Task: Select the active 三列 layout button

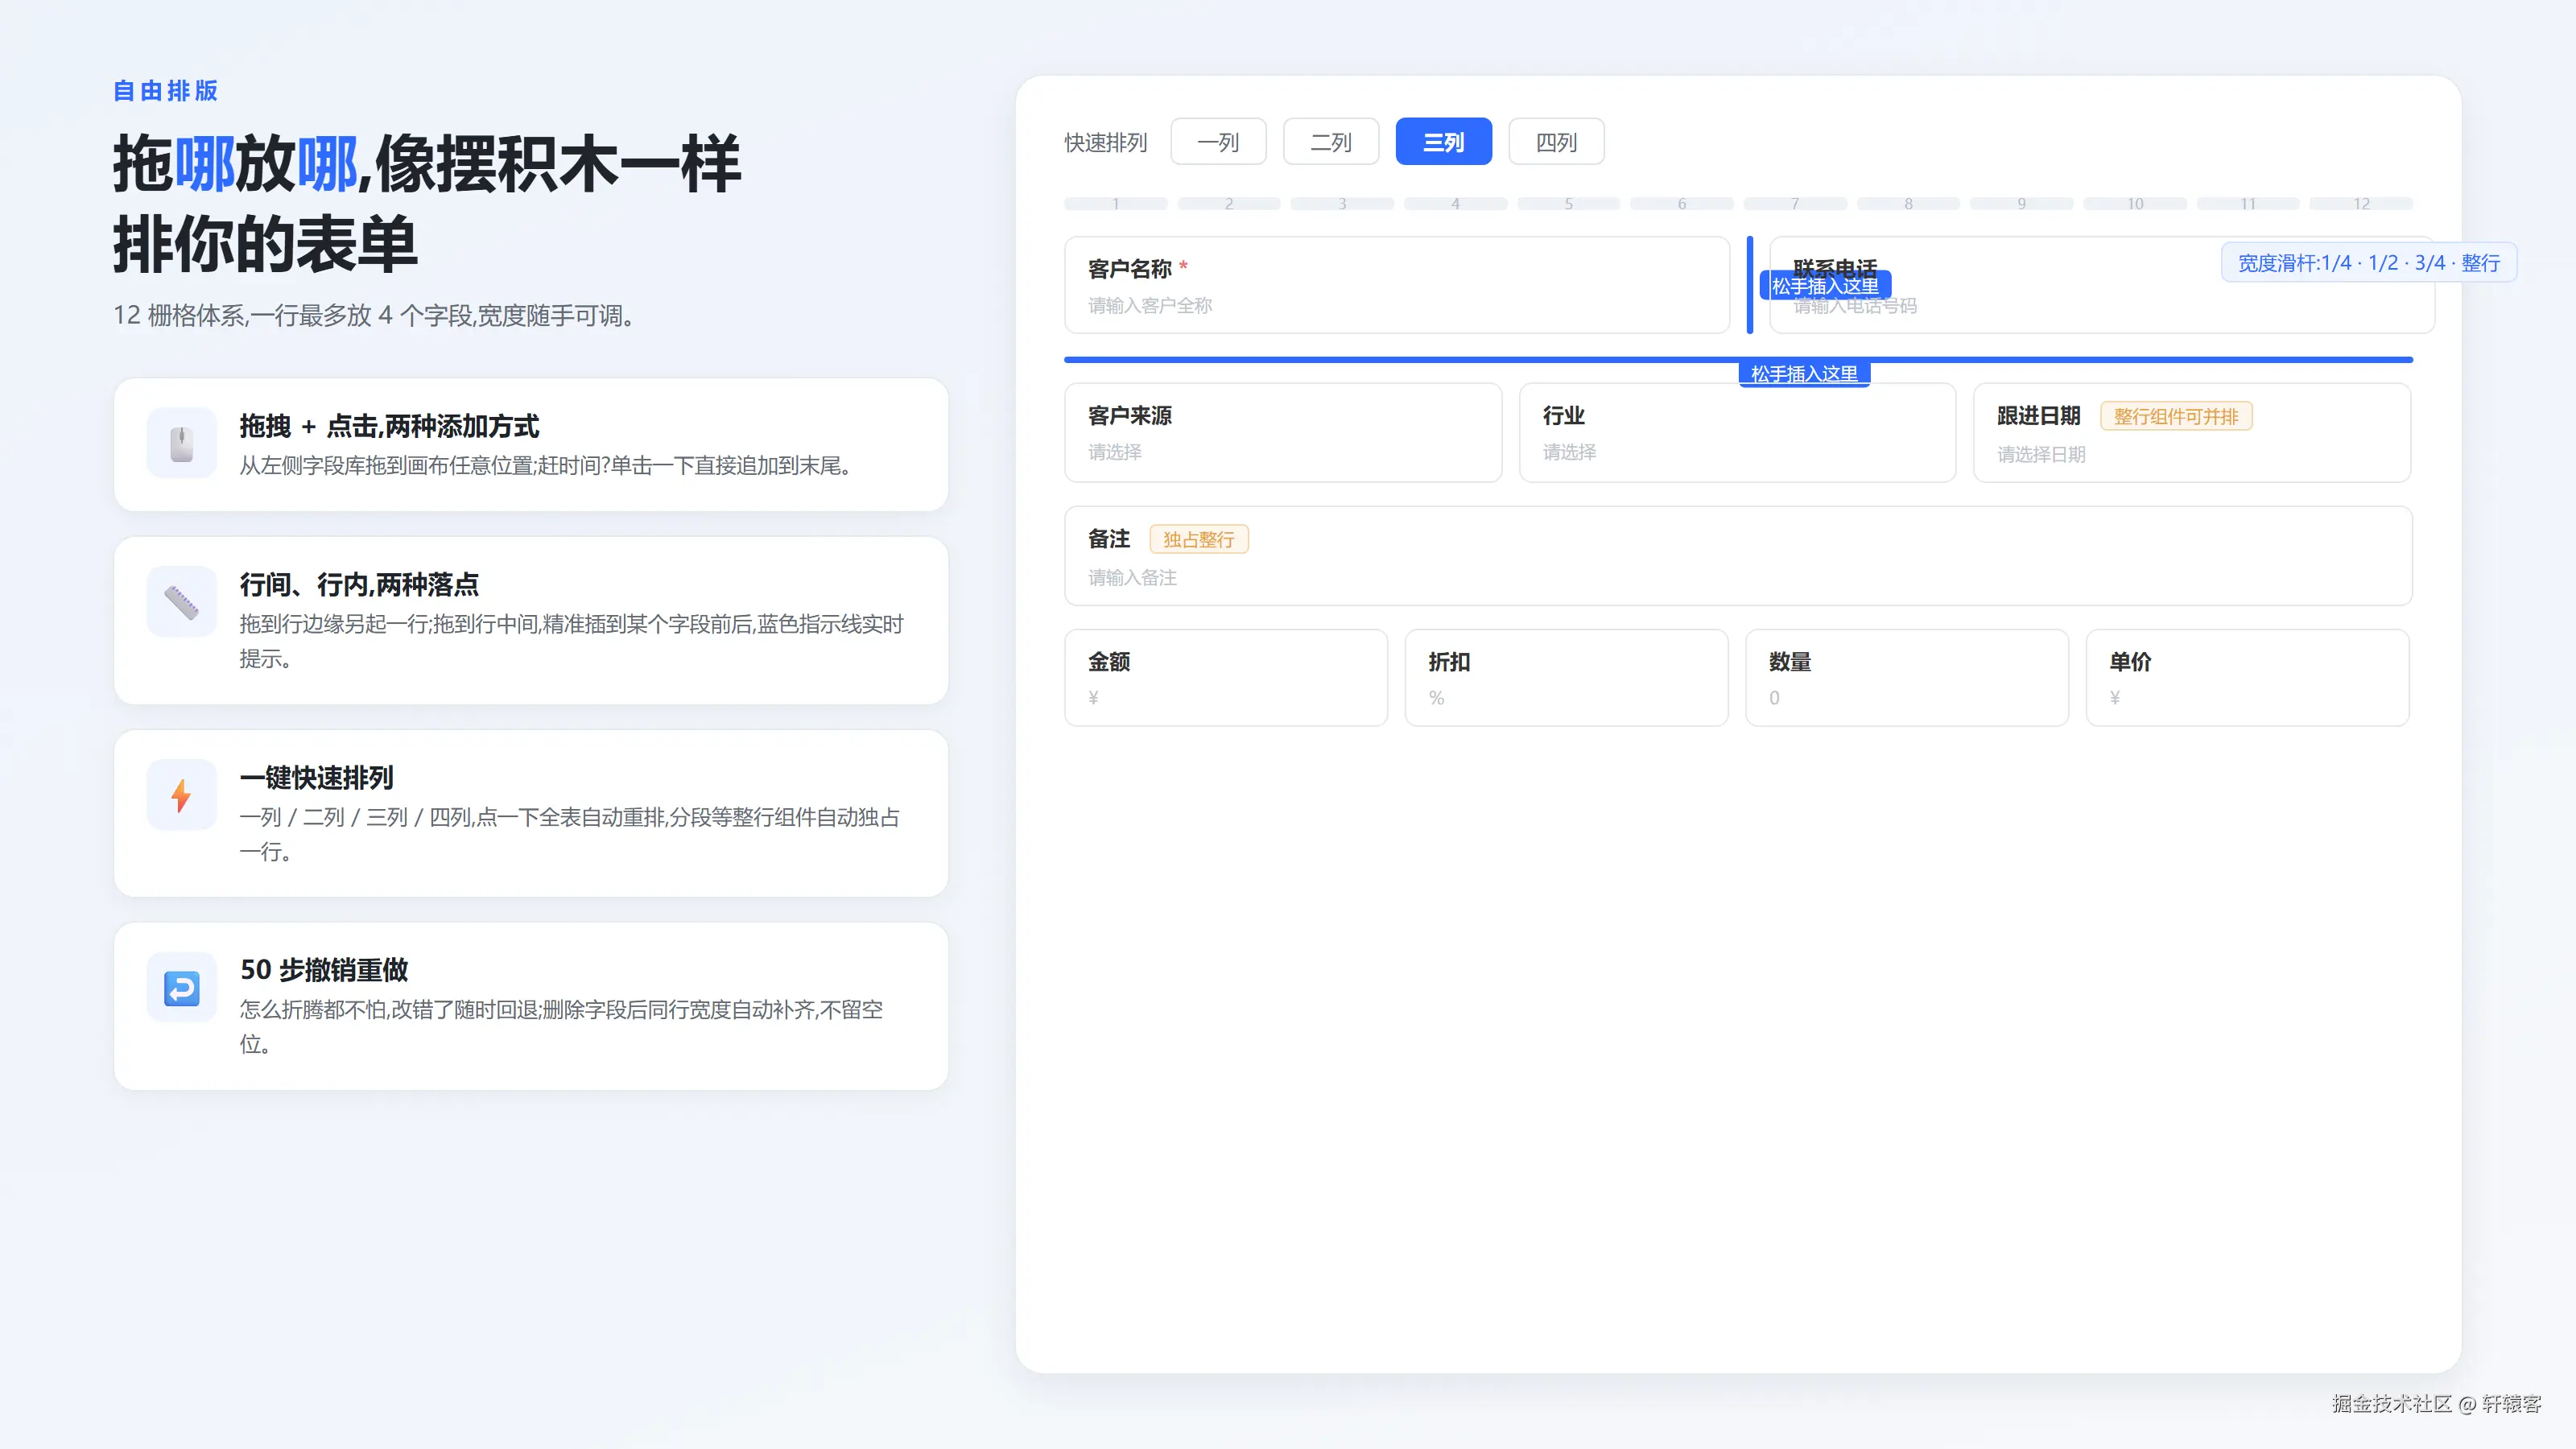Action: coord(1444,142)
